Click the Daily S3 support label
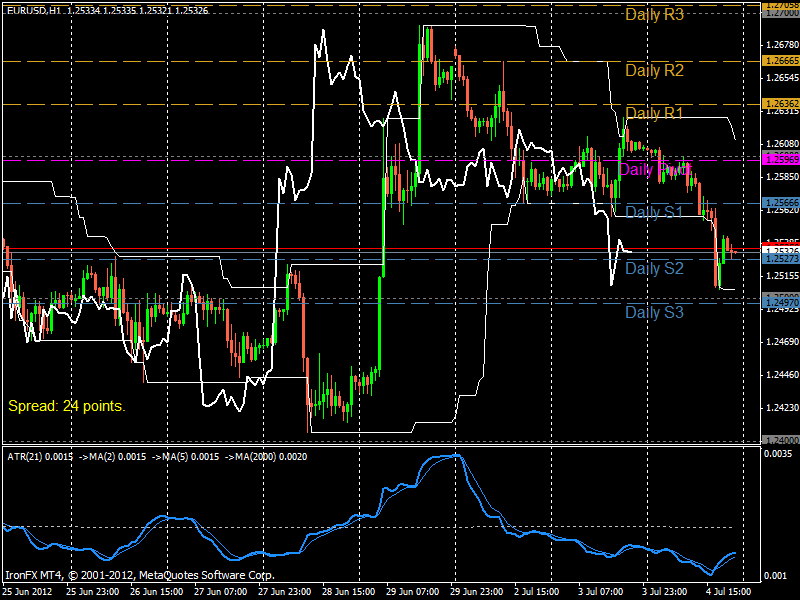This screenshot has height=600, width=800. [x=654, y=312]
